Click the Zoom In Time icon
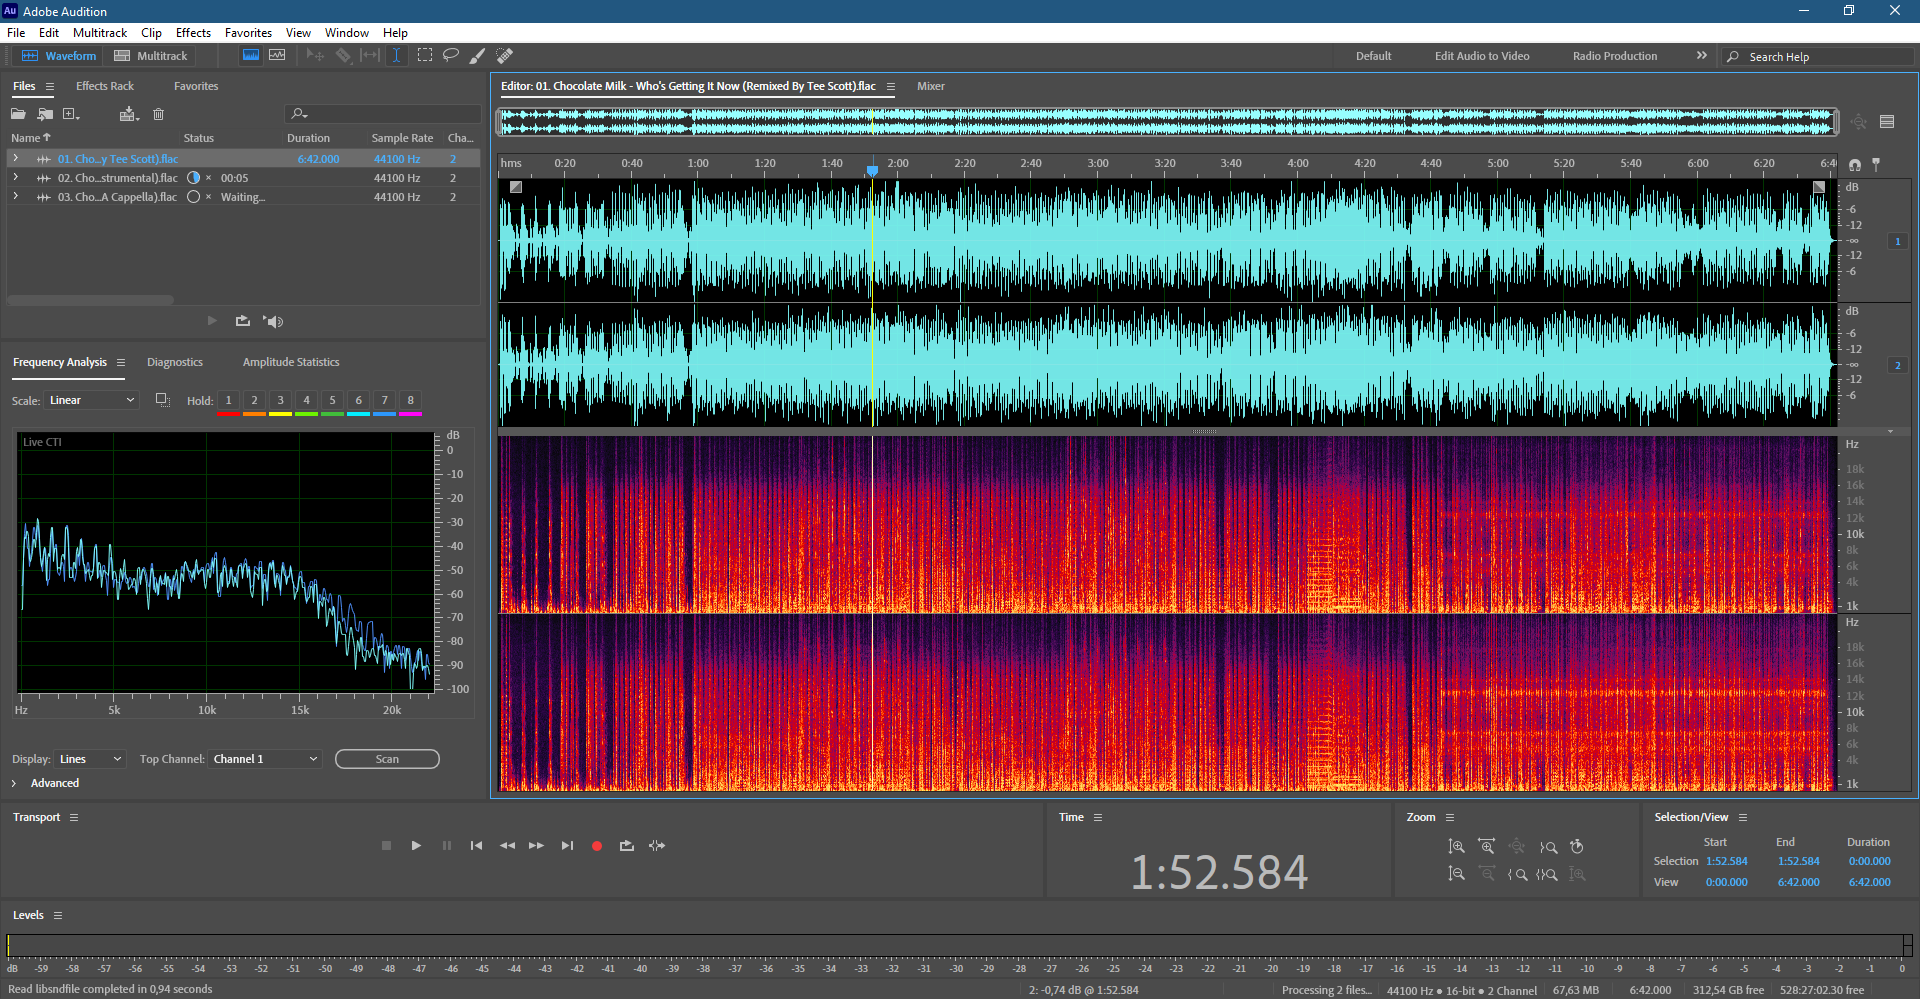This screenshot has width=1920, height=999. [1486, 846]
